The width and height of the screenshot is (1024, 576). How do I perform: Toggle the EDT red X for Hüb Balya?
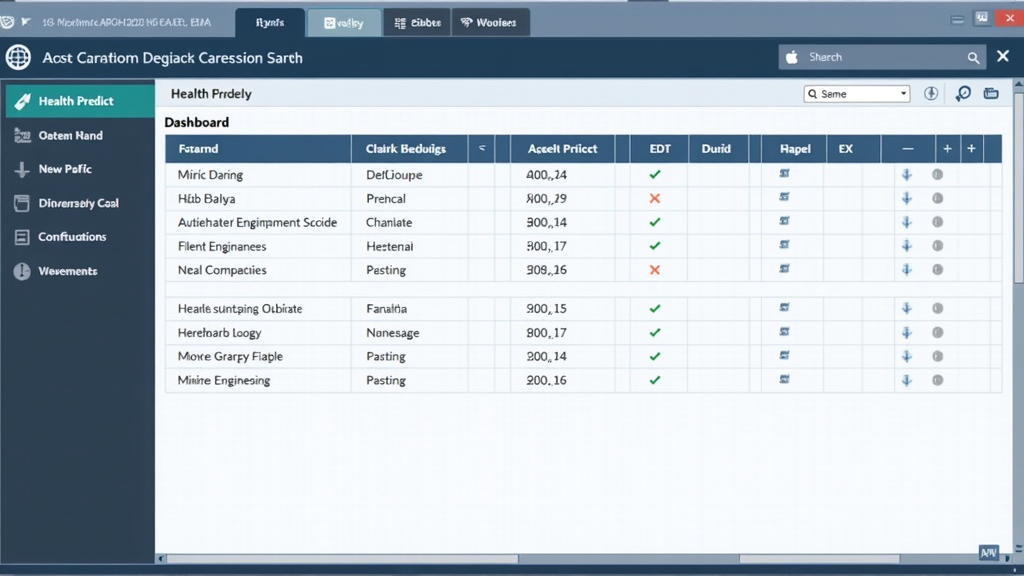pyautogui.click(x=655, y=199)
